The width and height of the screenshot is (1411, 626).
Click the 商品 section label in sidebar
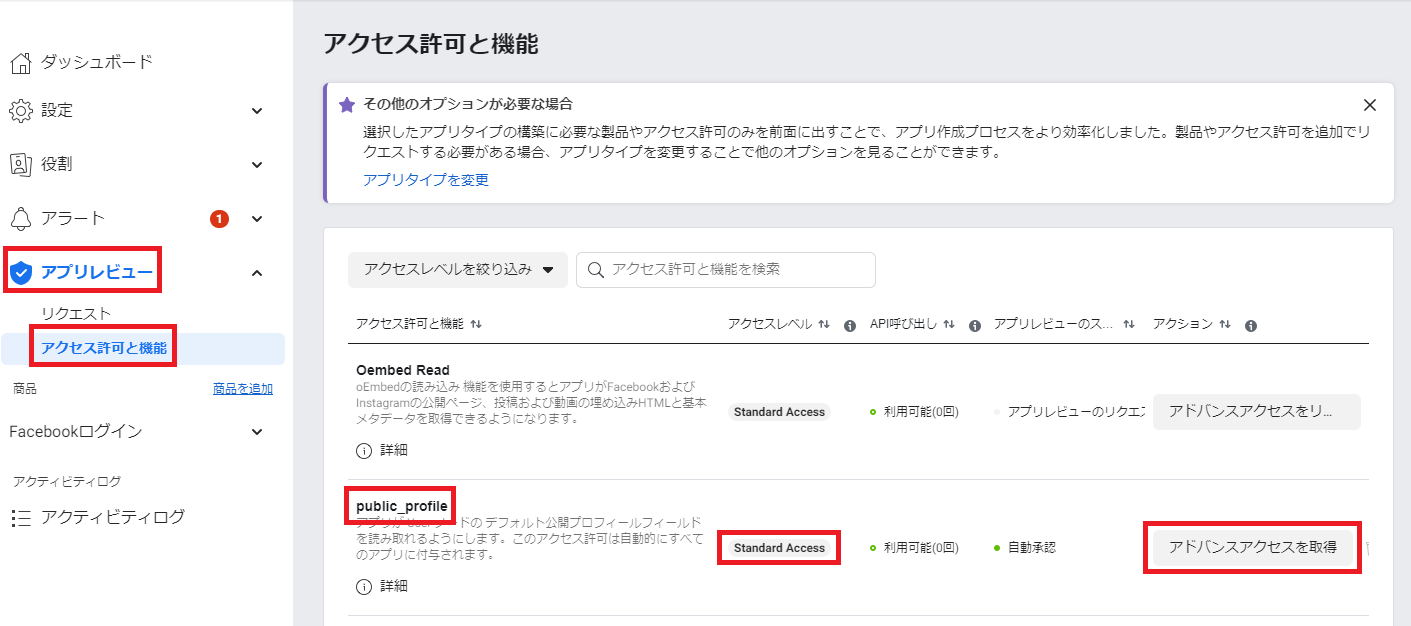coord(25,389)
